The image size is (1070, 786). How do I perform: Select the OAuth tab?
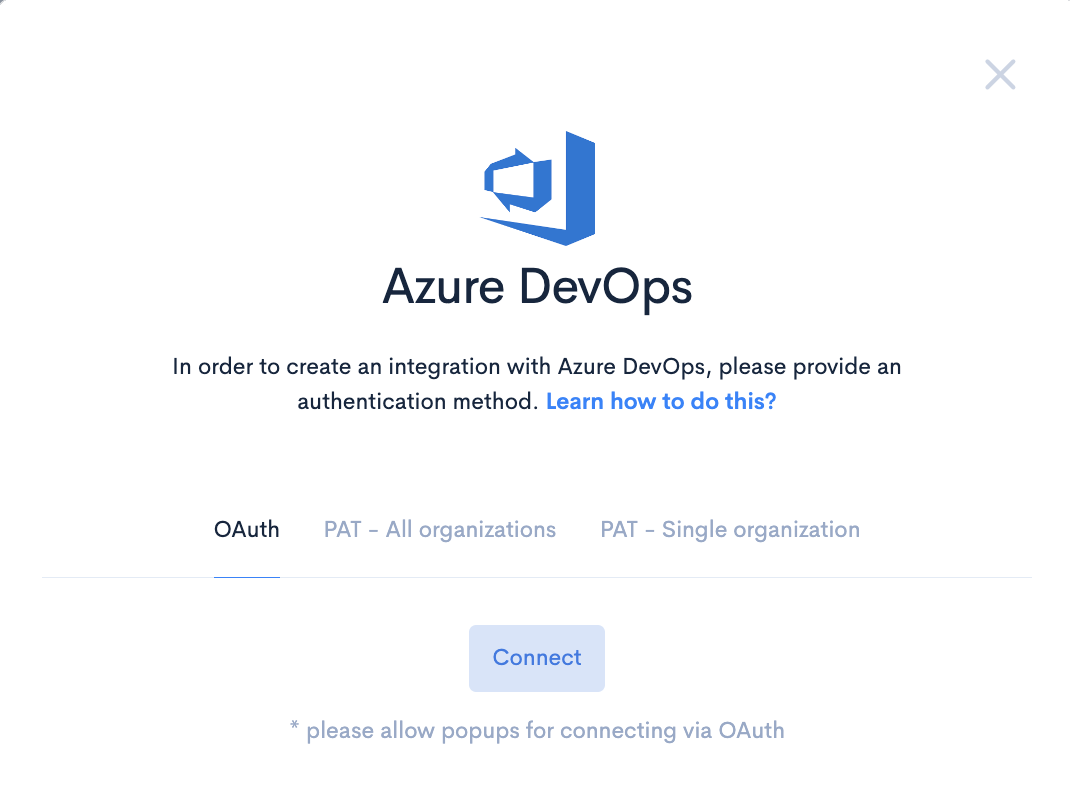(246, 529)
